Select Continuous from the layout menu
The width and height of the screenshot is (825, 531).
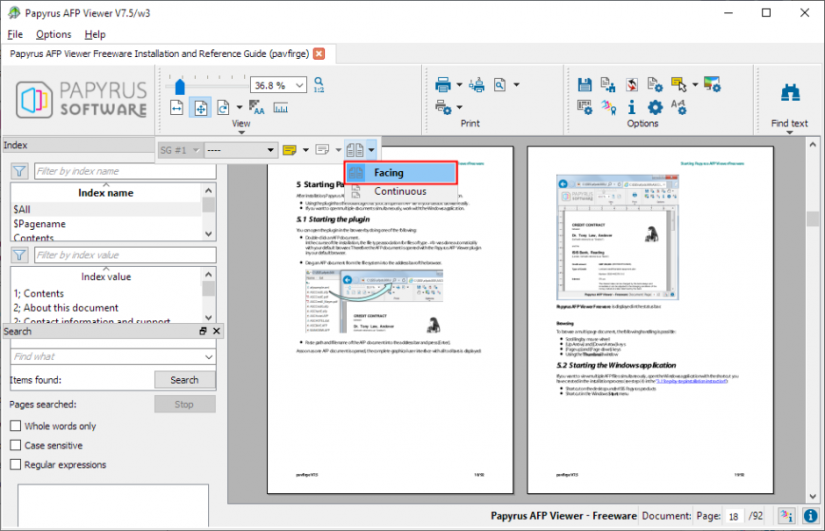click(400, 191)
